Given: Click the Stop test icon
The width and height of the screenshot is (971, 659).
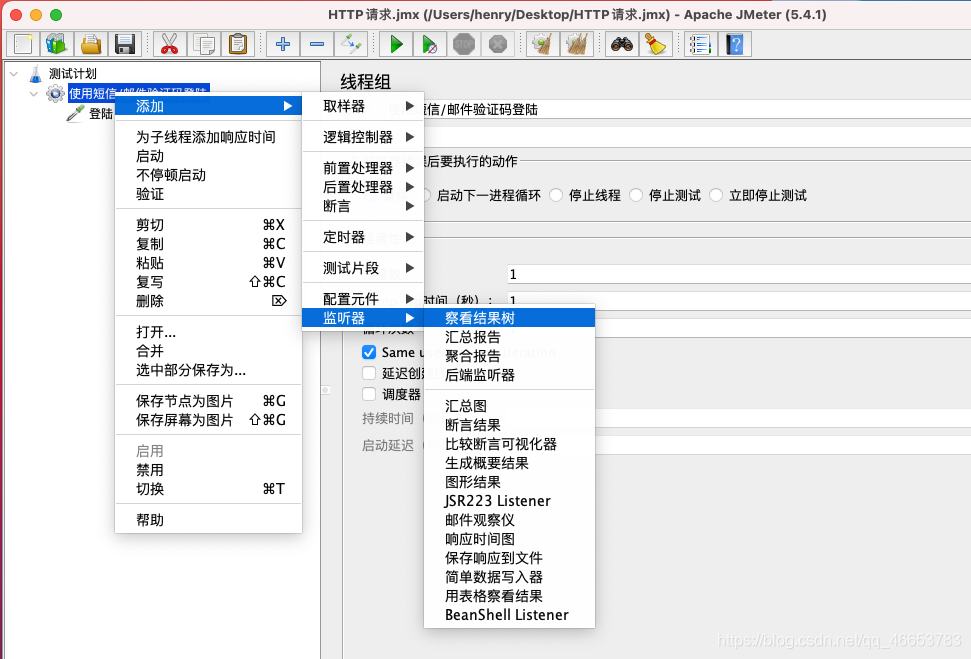Looking at the screenshot, I should (x=464, y=44).
